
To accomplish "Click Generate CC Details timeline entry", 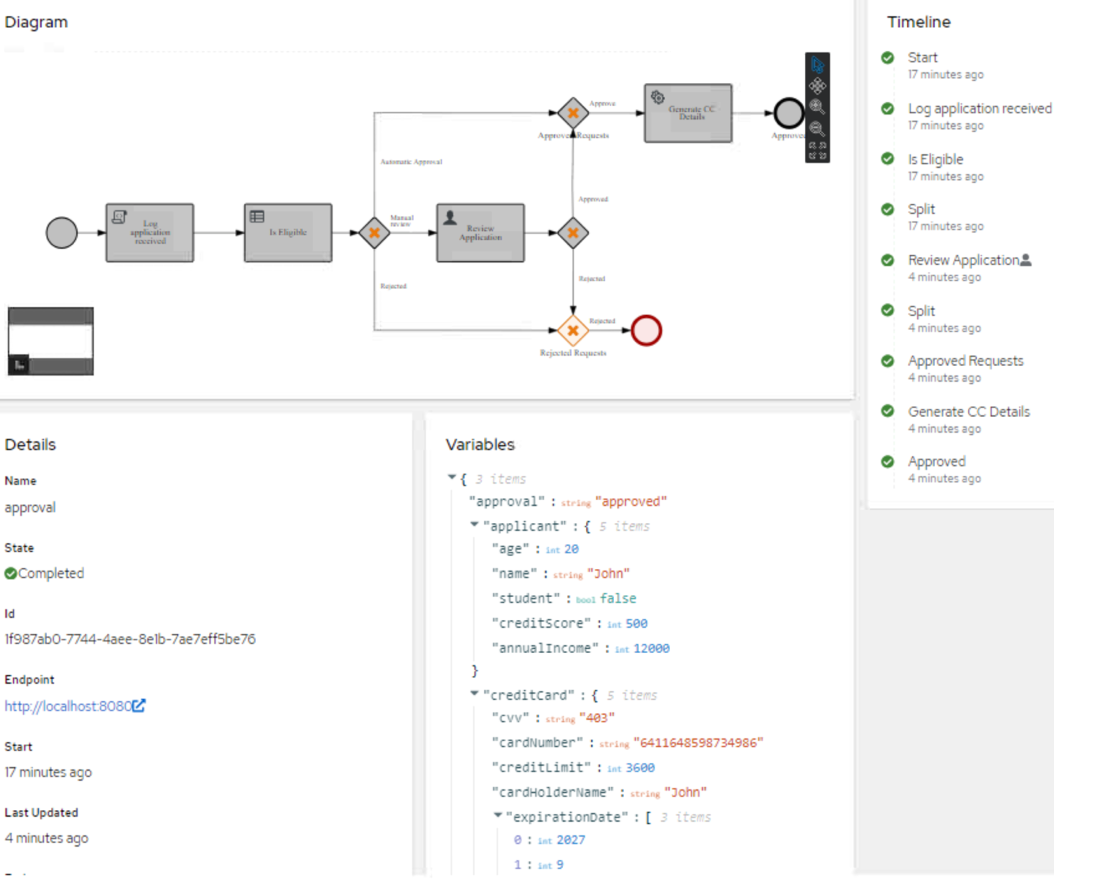I will point(969,412).
